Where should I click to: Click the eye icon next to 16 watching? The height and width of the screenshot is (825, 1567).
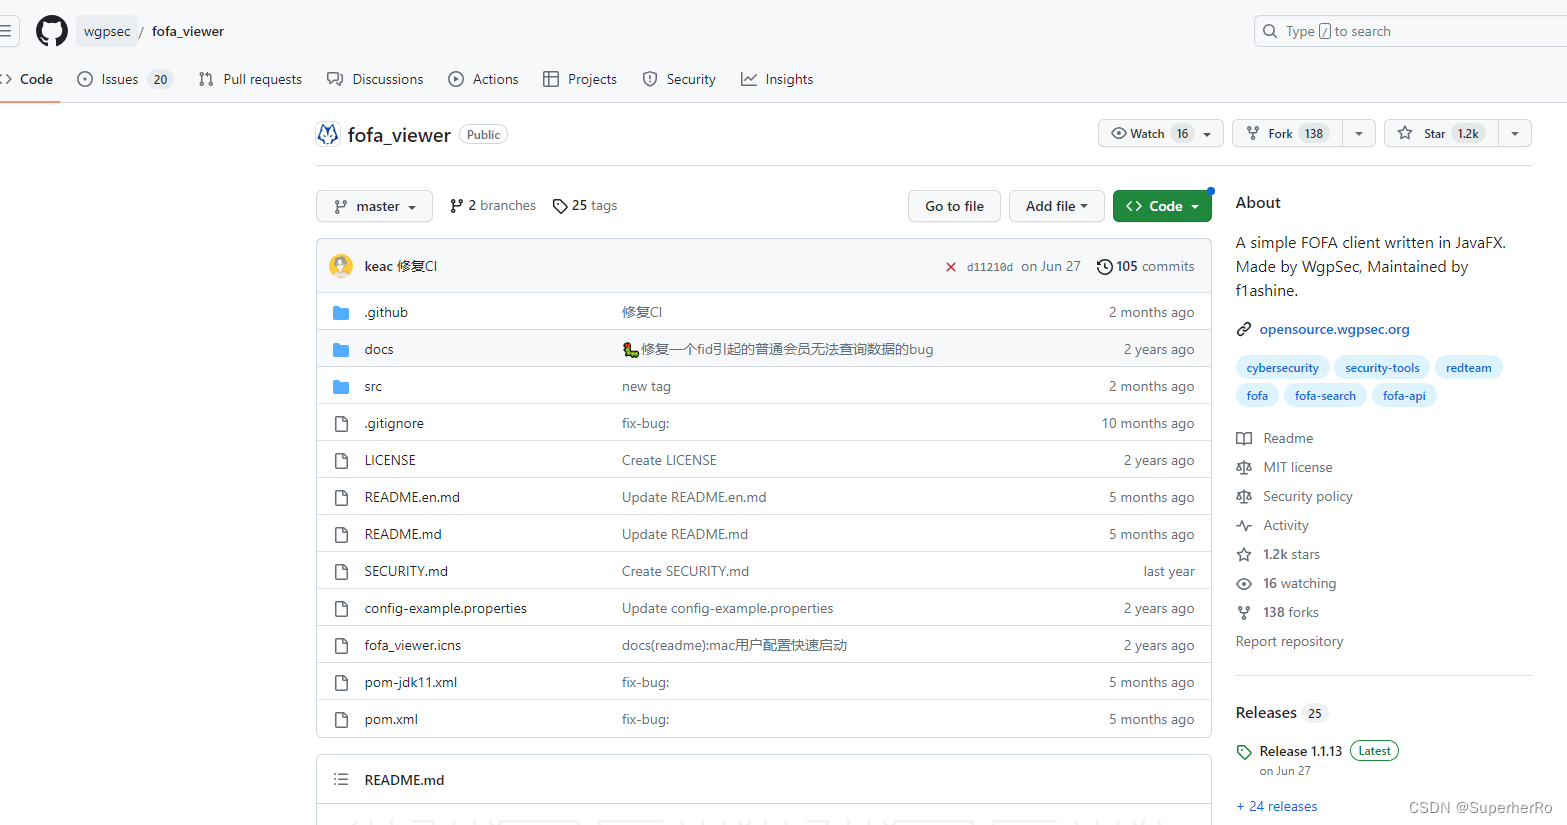pyautogui.click(x=1244, y=583)
